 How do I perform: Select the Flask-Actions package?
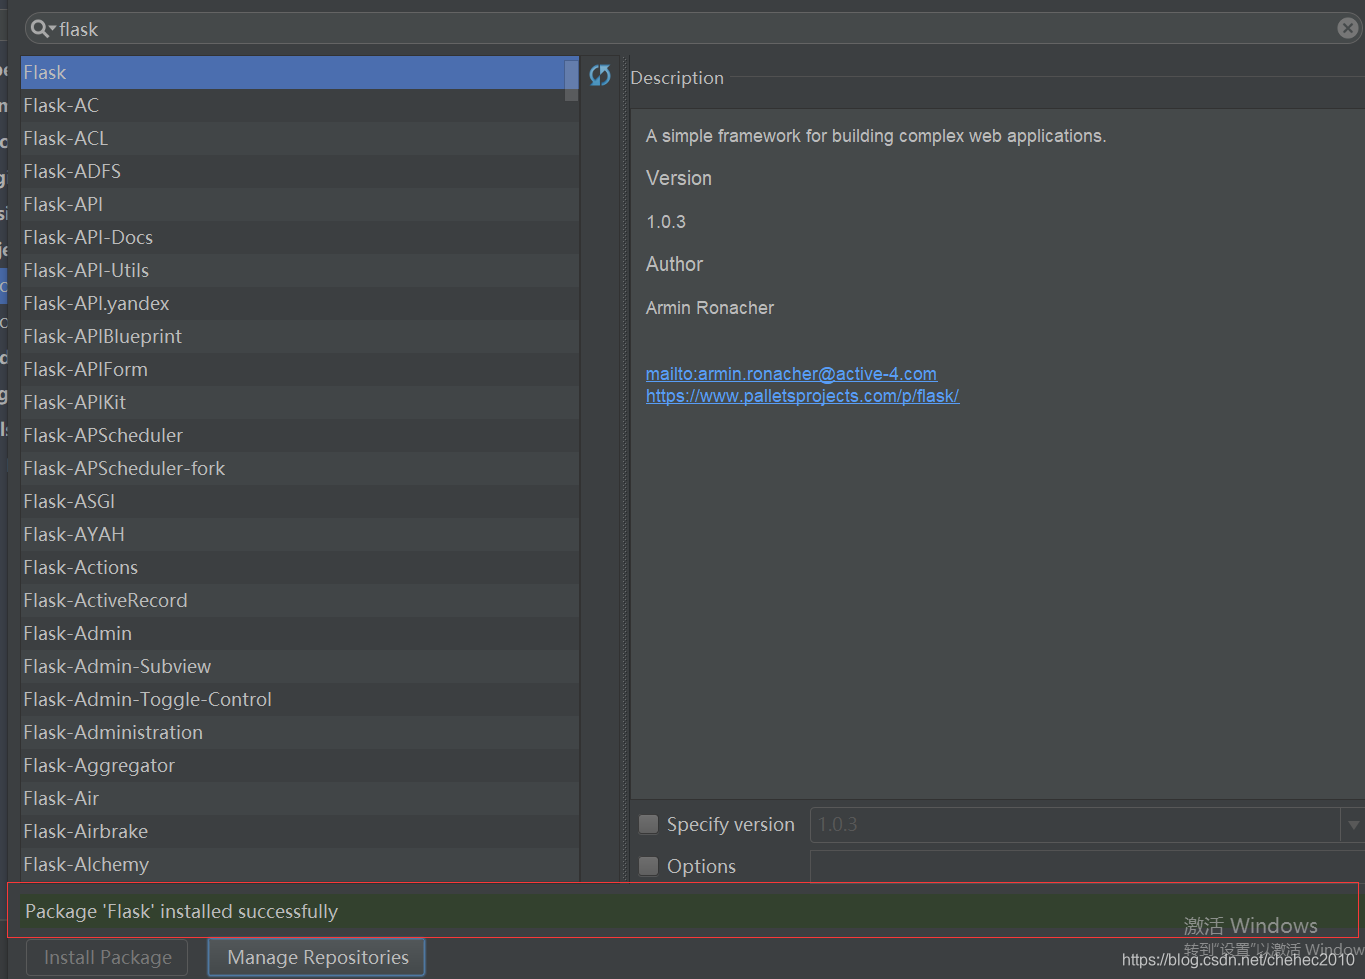pyautogui.click(x=299, y=567)
